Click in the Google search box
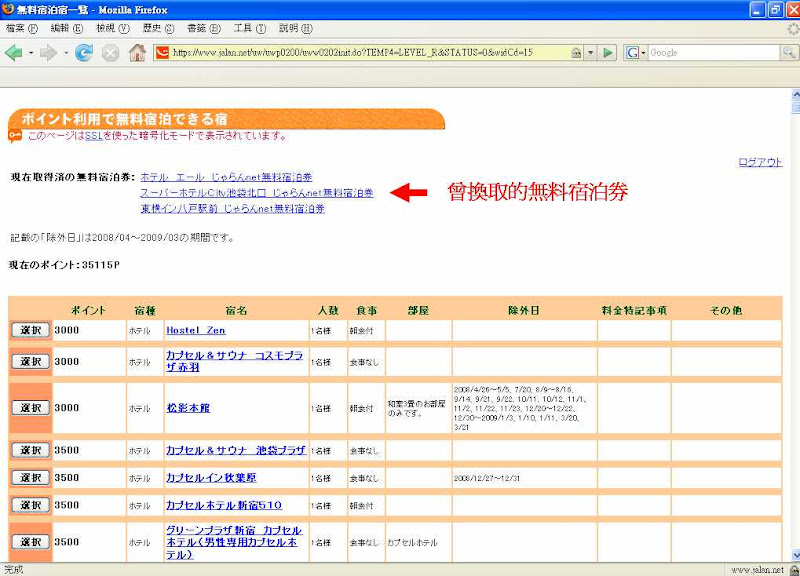The width and height of the screenshot is (800, 576). click(714, 52)
